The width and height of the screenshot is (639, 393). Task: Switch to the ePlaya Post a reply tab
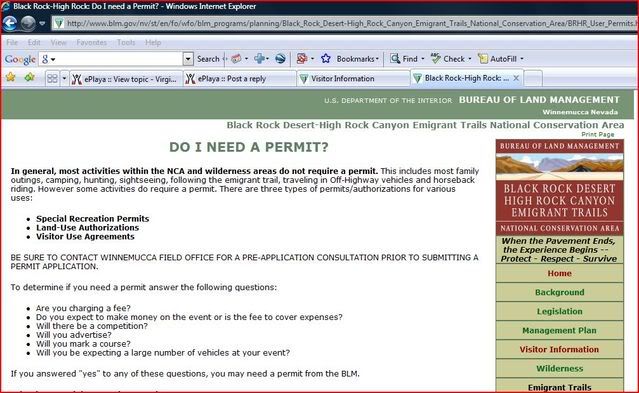pos(240,79)
